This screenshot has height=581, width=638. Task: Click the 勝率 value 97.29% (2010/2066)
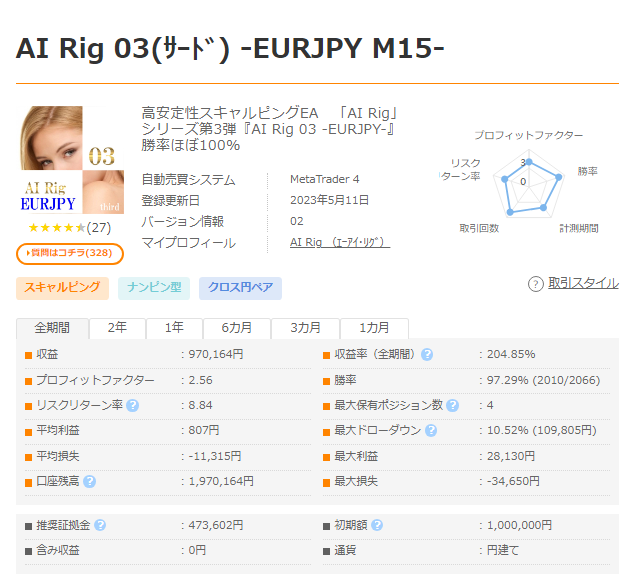click(x=544, y=380)
